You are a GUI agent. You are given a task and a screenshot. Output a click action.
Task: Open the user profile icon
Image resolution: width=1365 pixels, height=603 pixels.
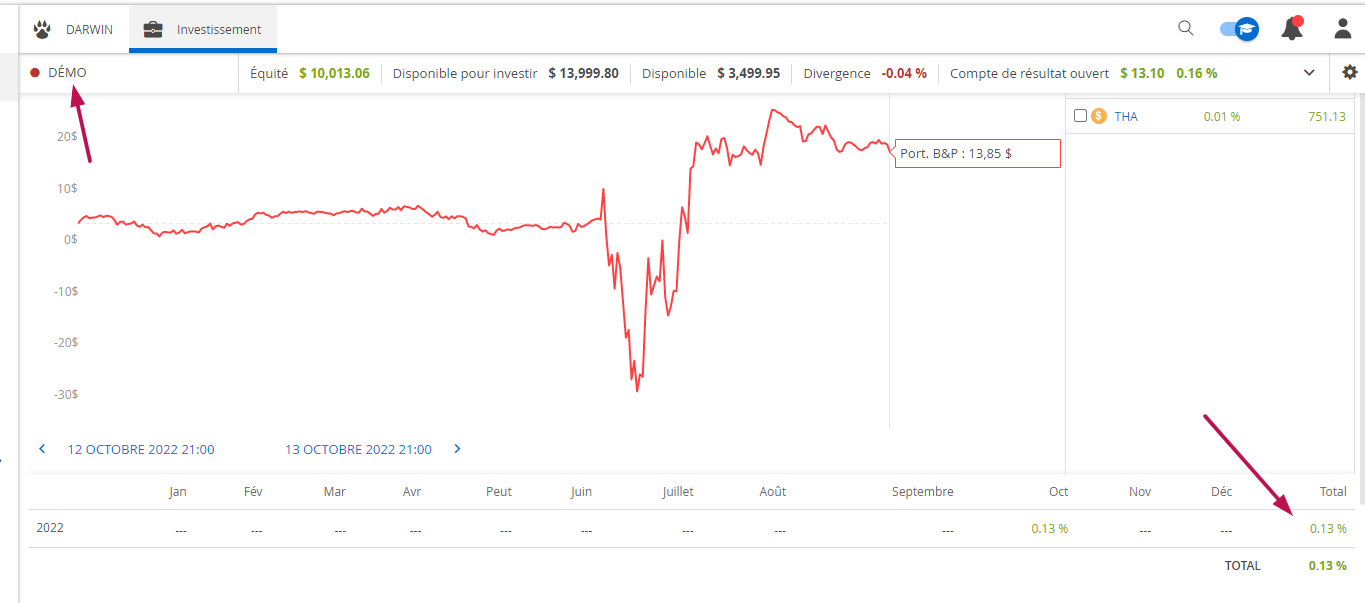pos(1343,29)
